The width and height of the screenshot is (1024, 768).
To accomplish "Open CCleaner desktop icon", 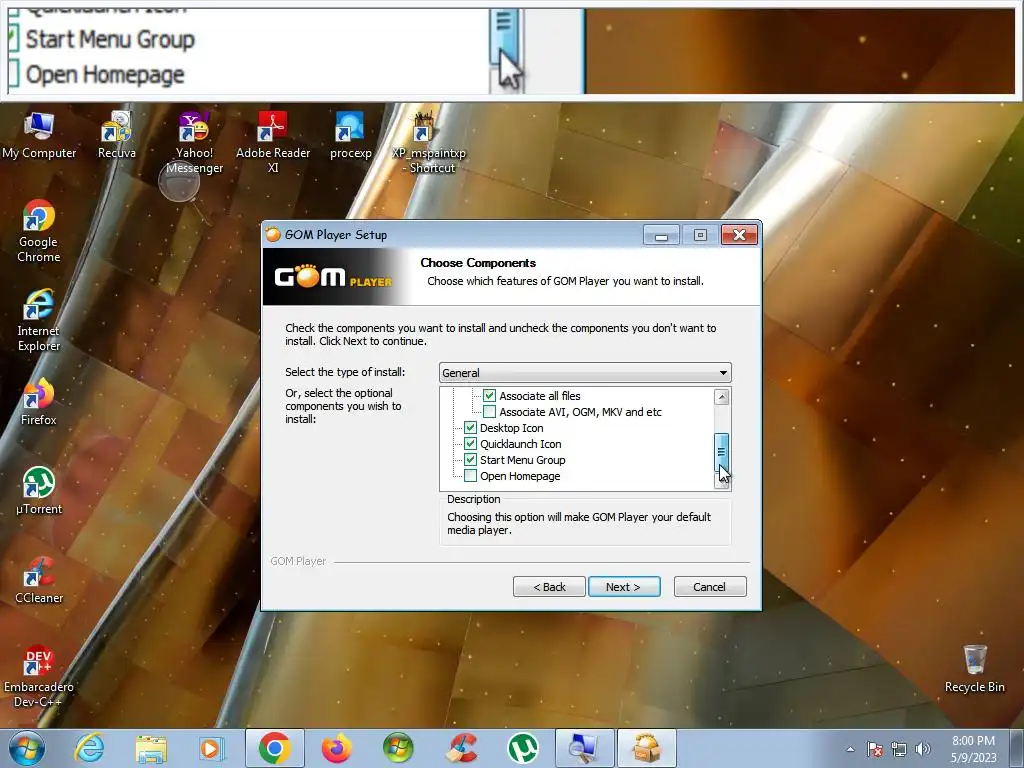I will (39, 580).
